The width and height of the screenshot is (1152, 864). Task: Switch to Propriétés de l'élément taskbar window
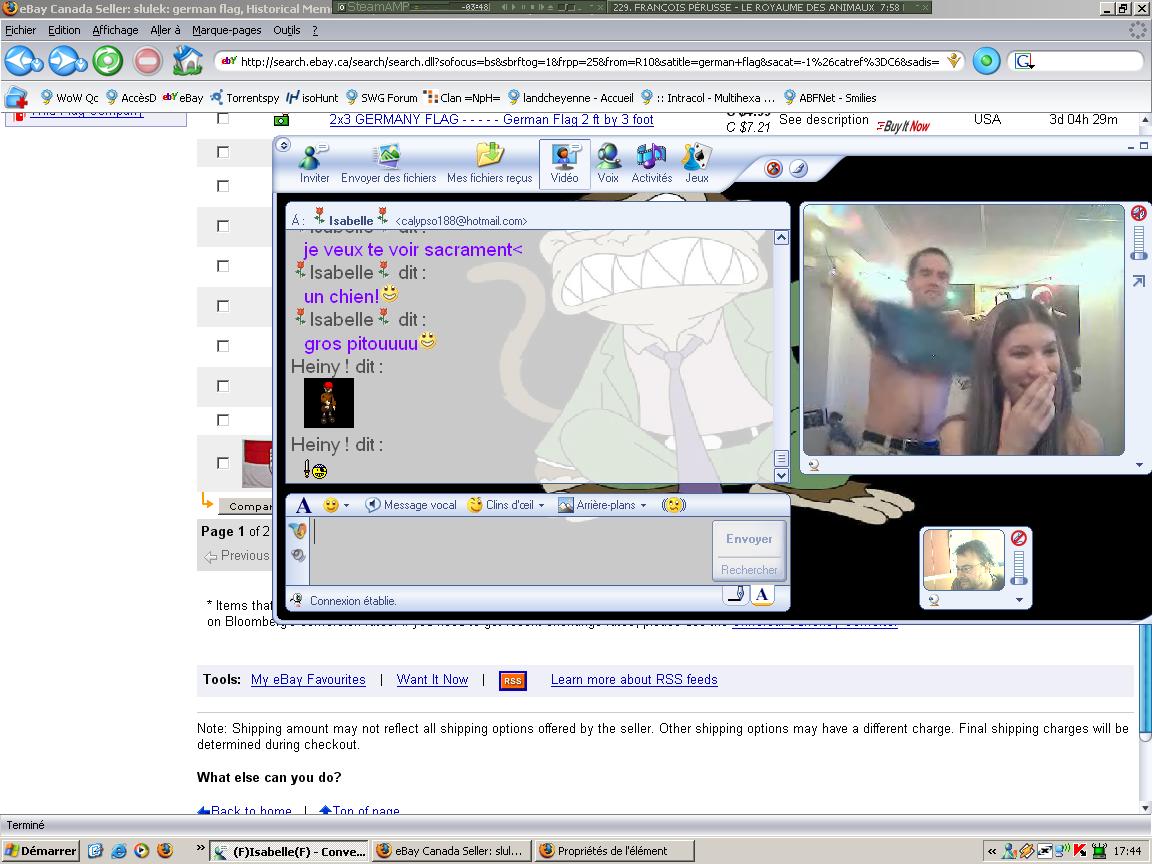[614, 851]
